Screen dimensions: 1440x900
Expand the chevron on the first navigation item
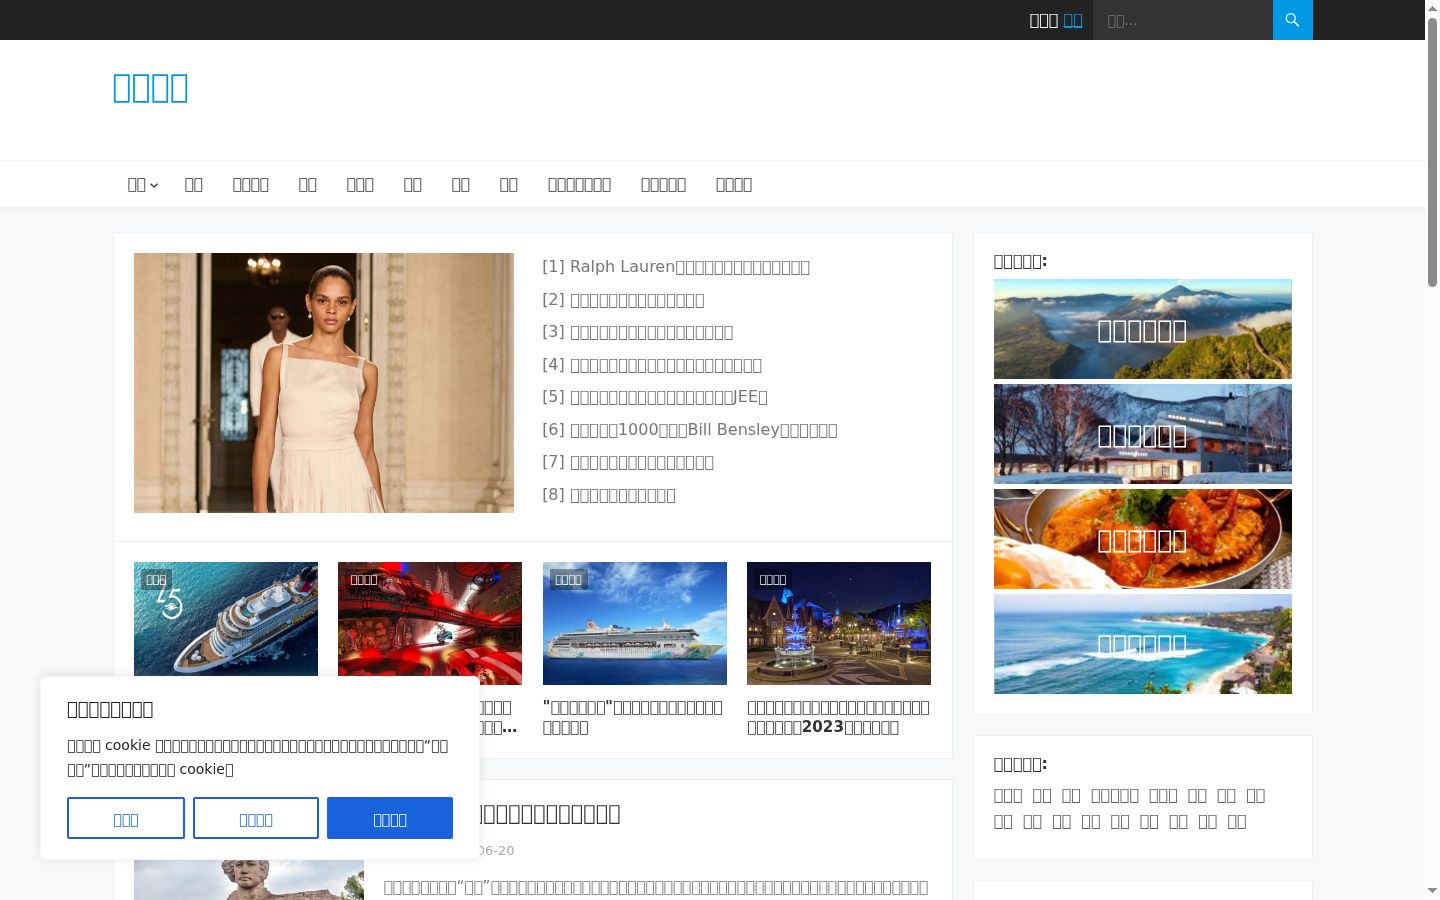pos(154,185)
